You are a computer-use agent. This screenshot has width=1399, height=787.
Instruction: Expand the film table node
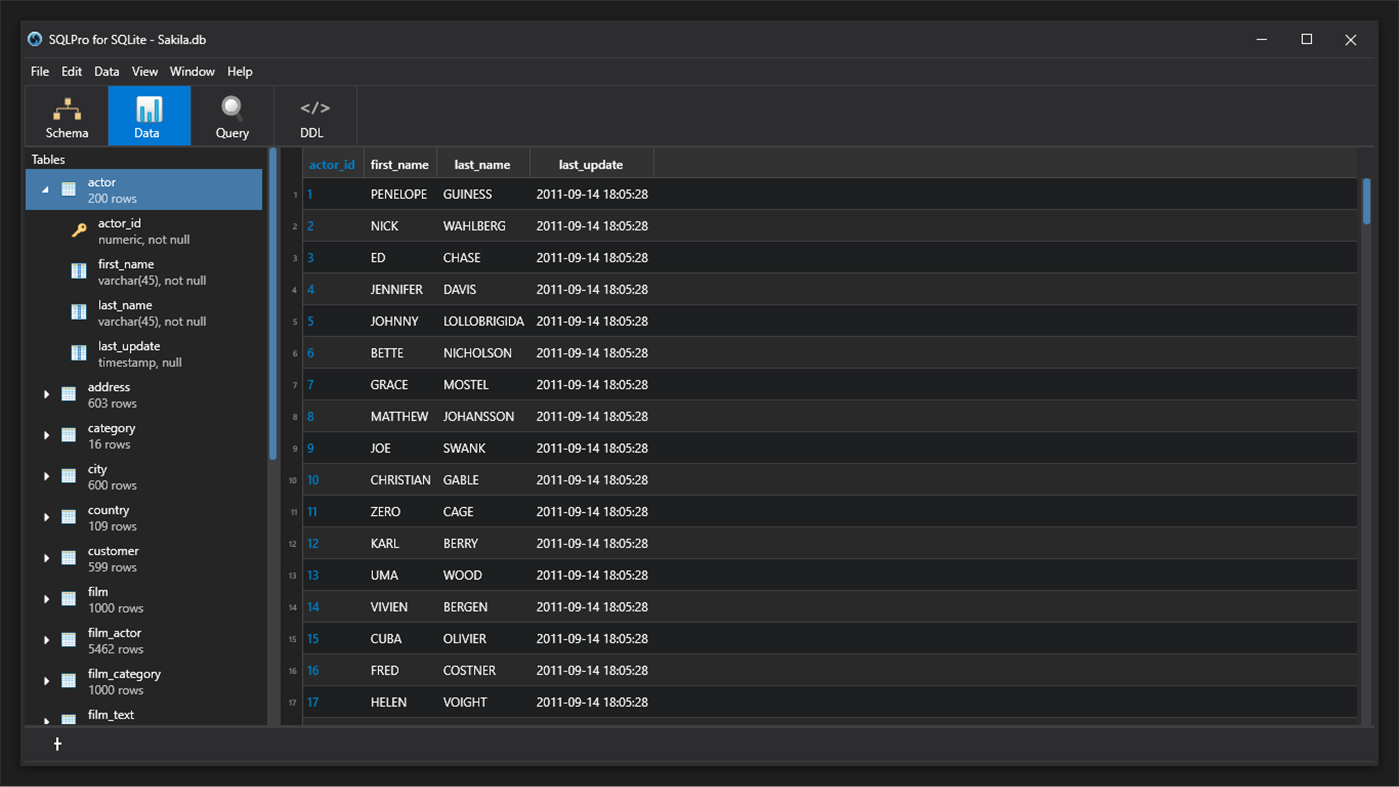pyautogui.click(x=46, y=599)
